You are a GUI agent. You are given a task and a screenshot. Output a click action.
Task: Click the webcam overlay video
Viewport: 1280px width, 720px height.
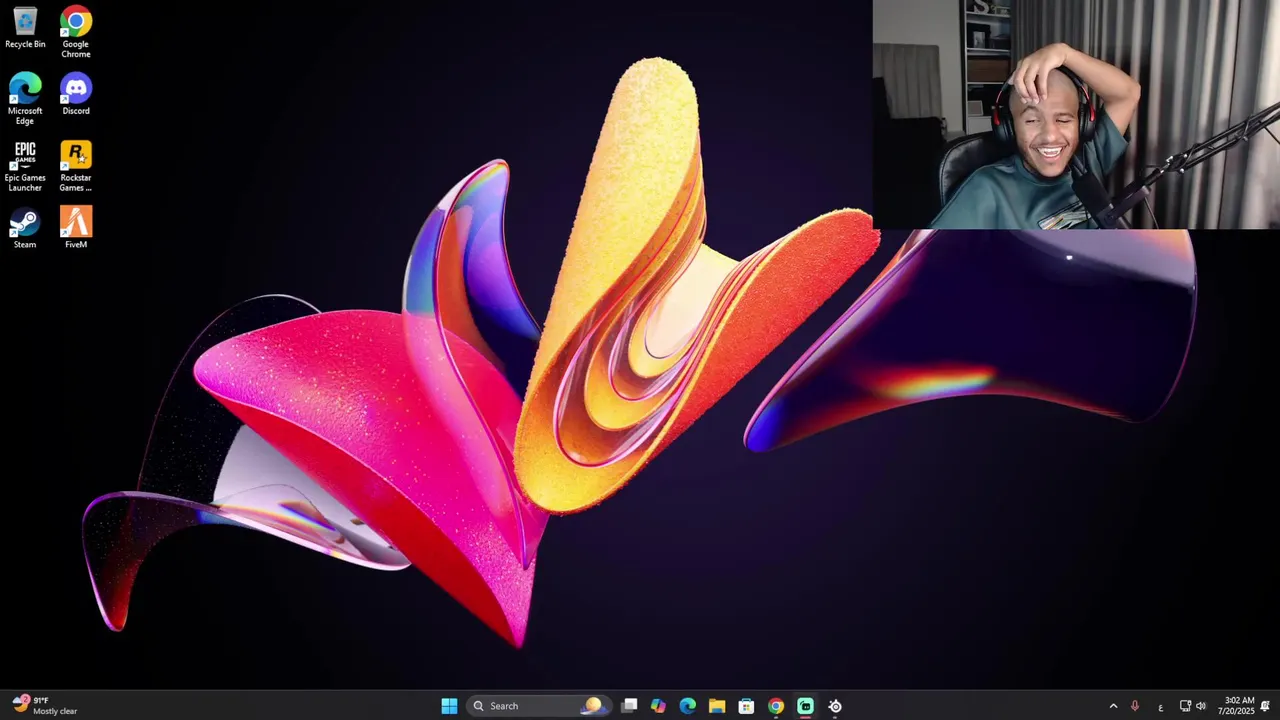[1076, 114]
